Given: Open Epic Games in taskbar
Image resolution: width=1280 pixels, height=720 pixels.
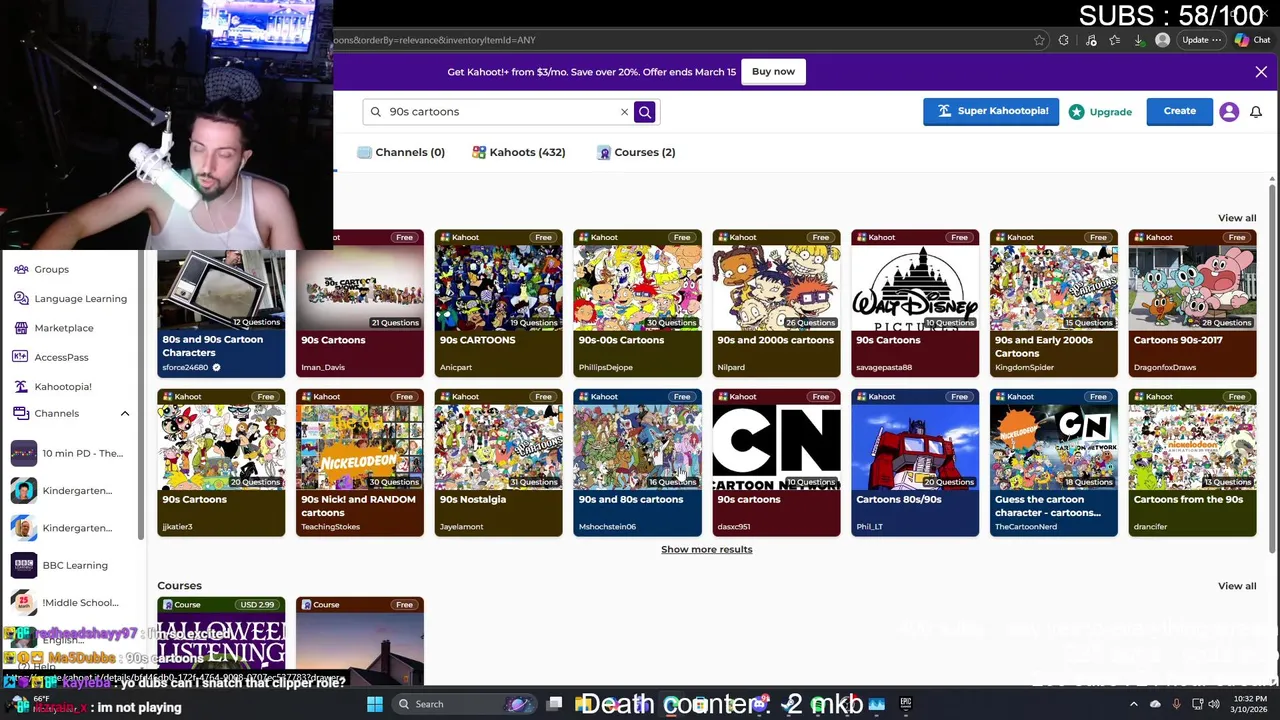Looking at the screenshot, I should (x=906, y=704).
